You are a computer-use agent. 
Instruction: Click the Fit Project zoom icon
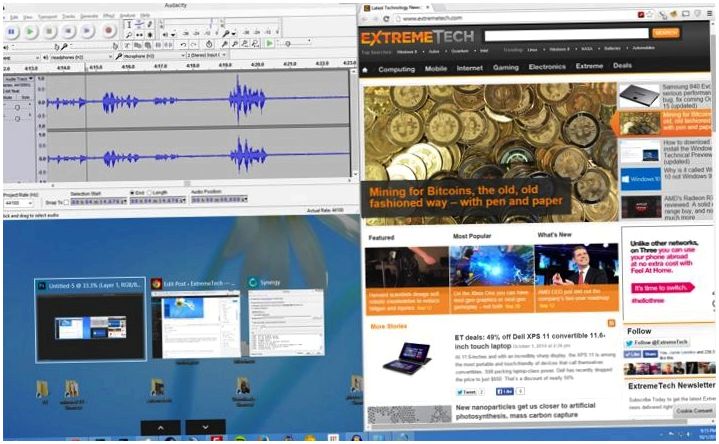point(255,44)
